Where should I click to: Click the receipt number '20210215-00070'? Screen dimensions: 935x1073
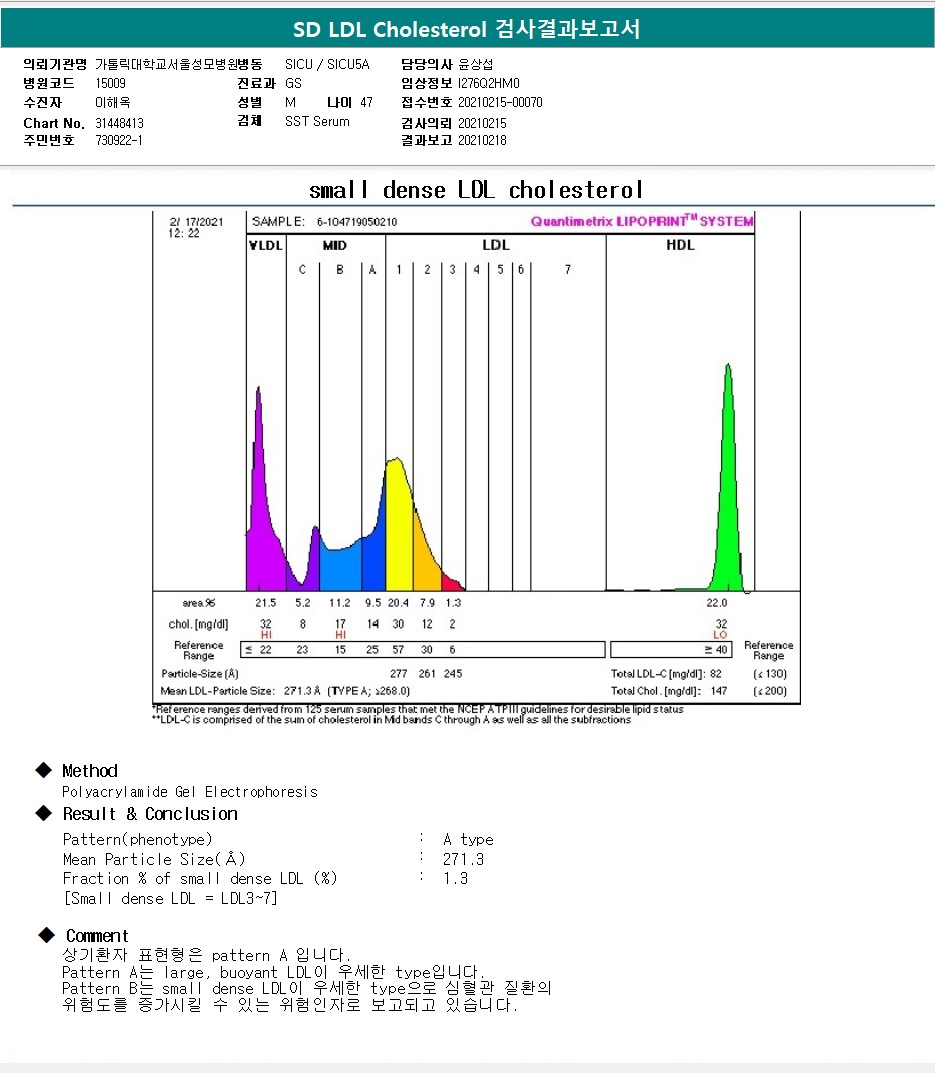pyautogui.click(x=500, y=103)
